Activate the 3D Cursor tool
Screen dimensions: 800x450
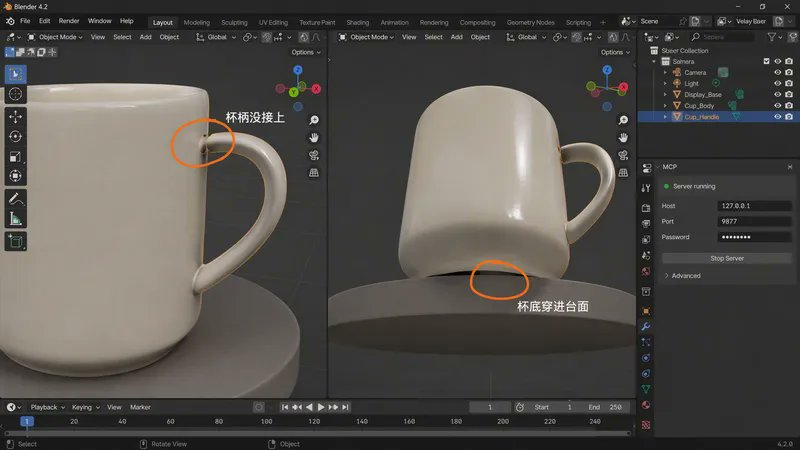point(15,94)
